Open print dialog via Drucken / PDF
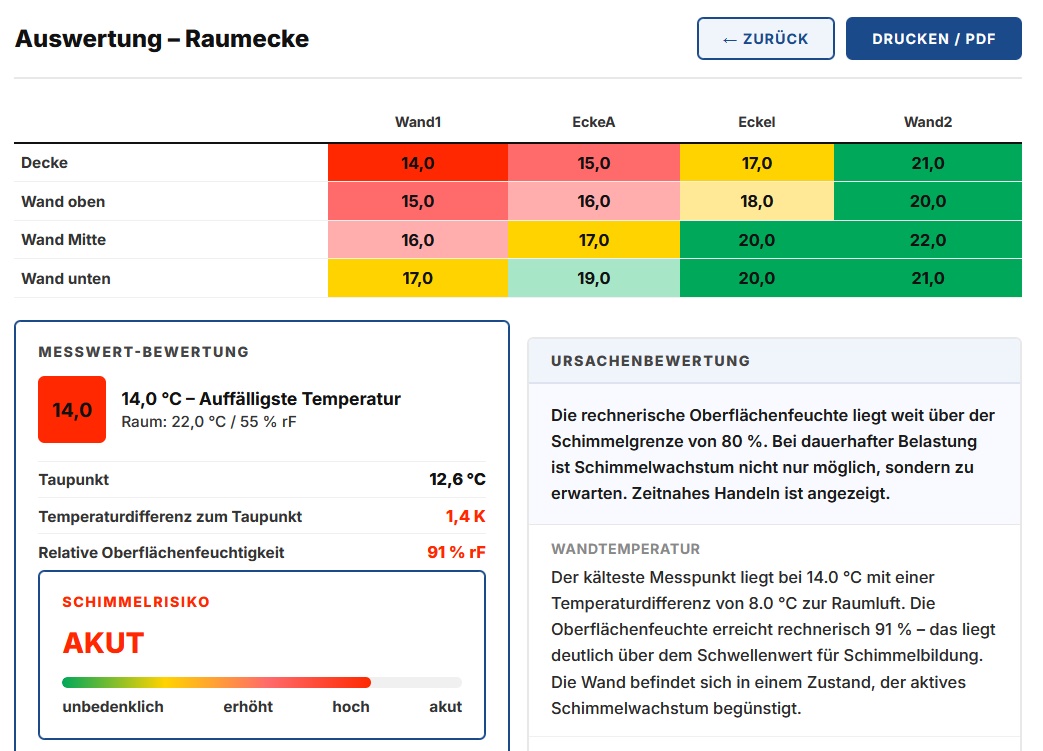1043x751 pixels. coord(933,39)
